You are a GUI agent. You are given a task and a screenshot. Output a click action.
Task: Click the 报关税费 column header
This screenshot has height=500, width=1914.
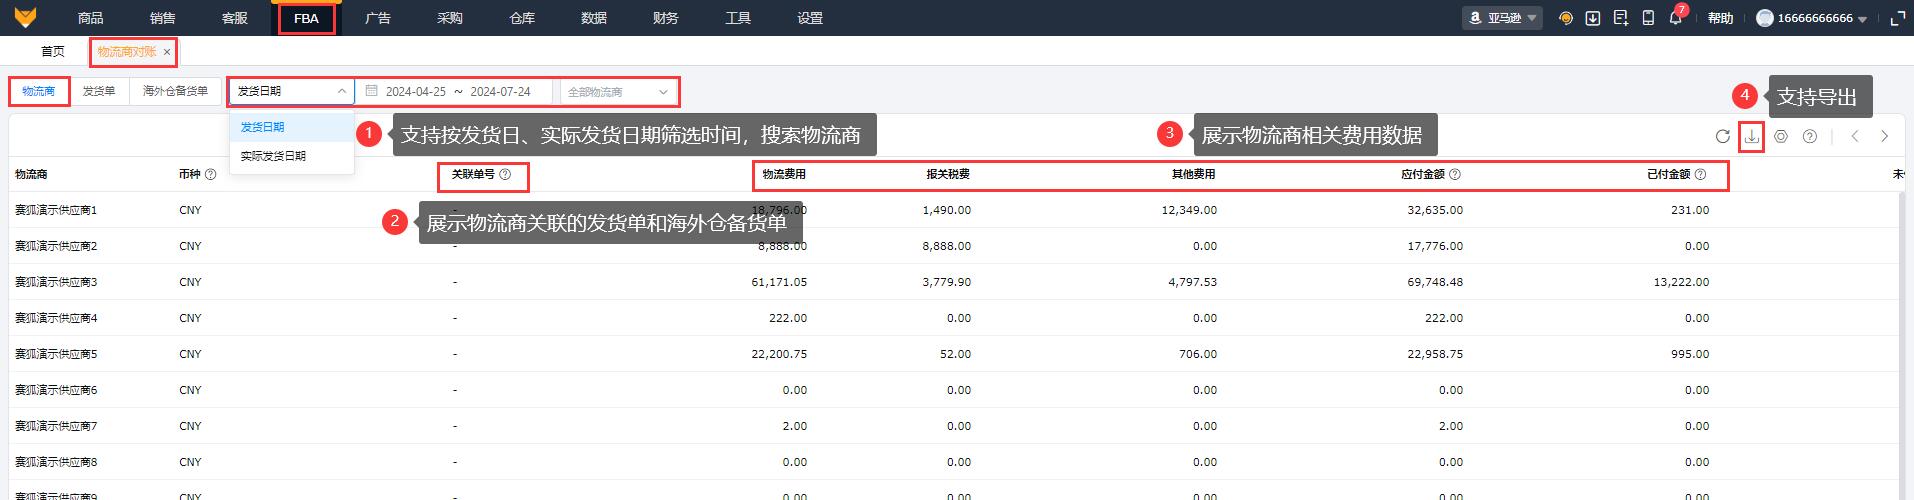(948, 174)
